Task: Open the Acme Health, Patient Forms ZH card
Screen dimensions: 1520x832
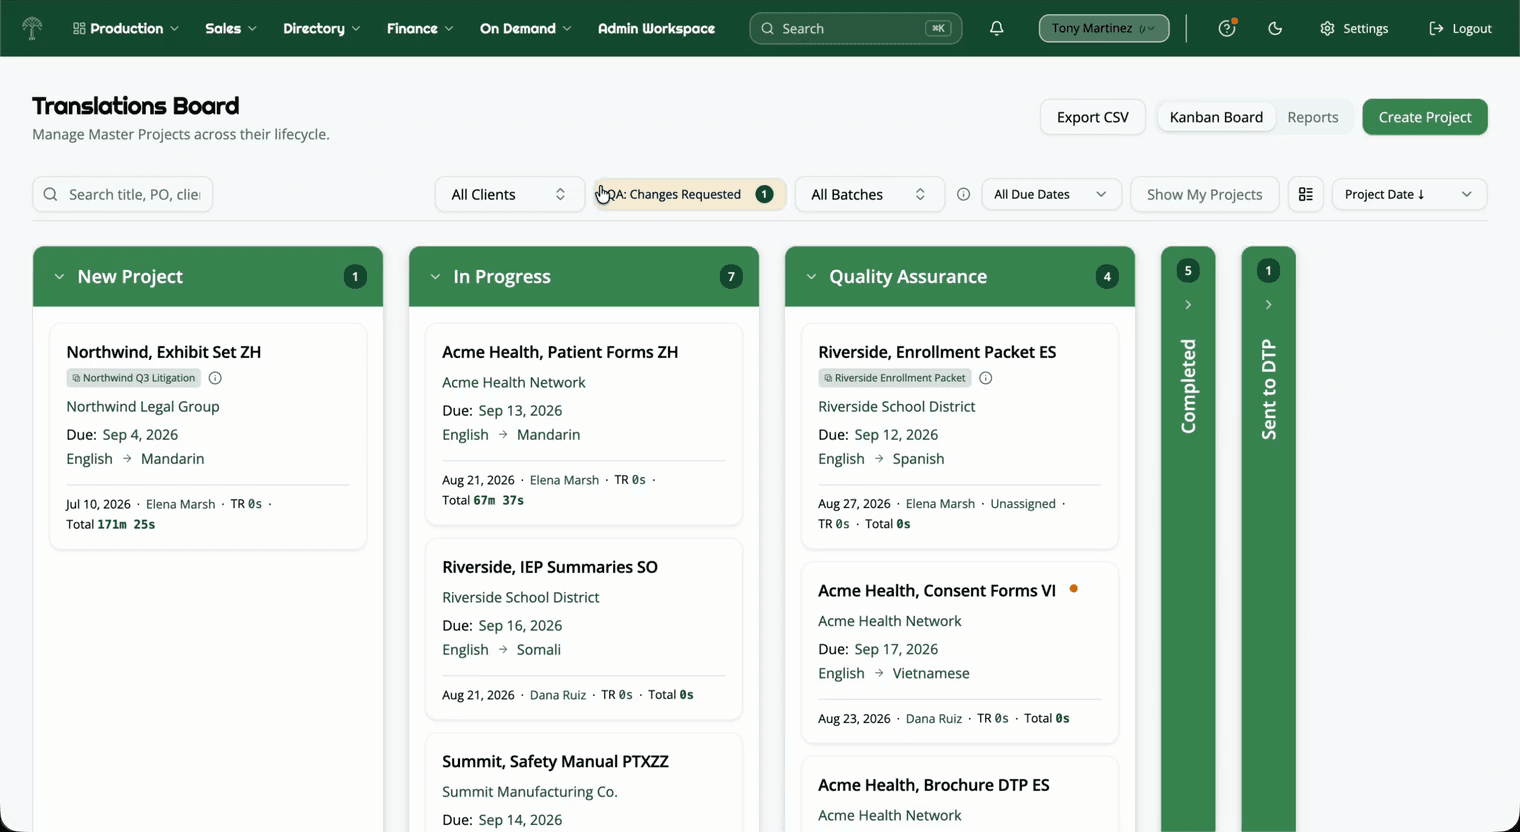Action: coord(584,424)
